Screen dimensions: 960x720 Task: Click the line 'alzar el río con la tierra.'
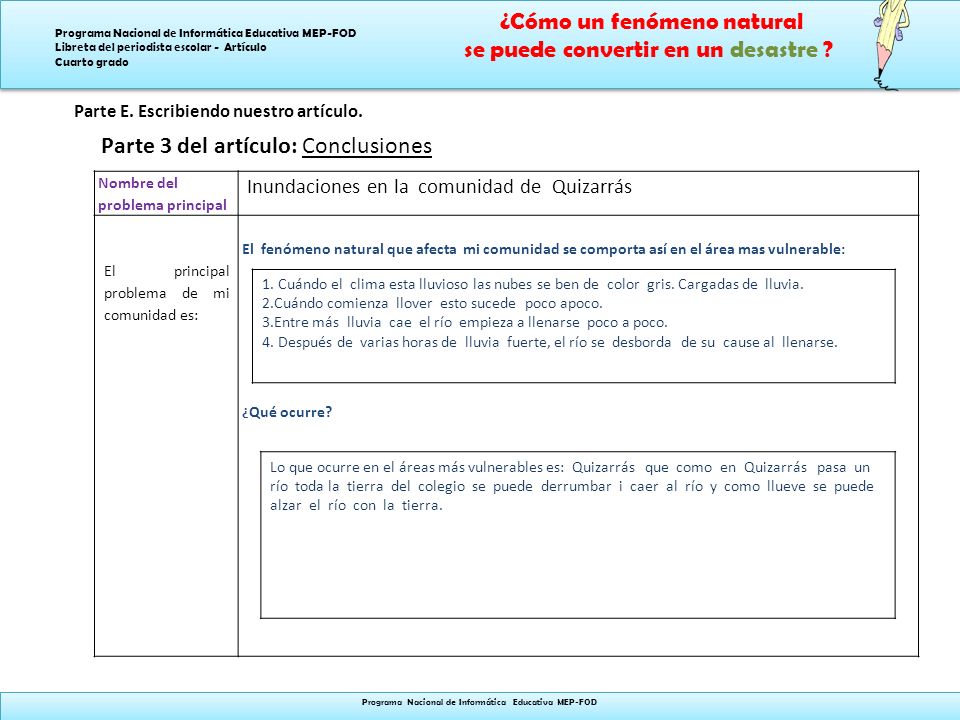(x=356, y=505)
